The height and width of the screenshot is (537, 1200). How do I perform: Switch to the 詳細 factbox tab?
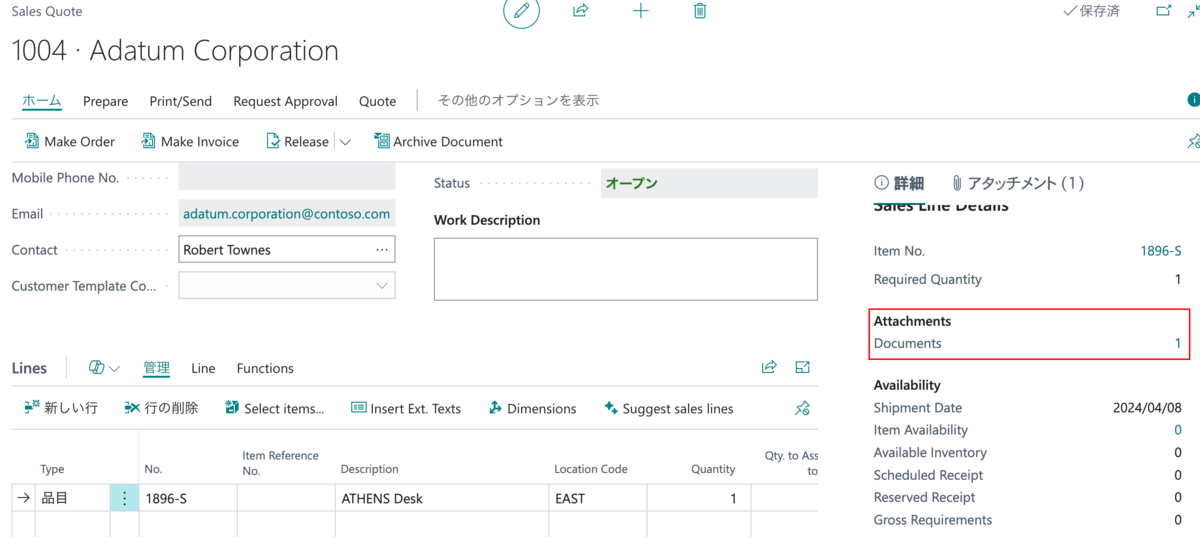point(899,183)
